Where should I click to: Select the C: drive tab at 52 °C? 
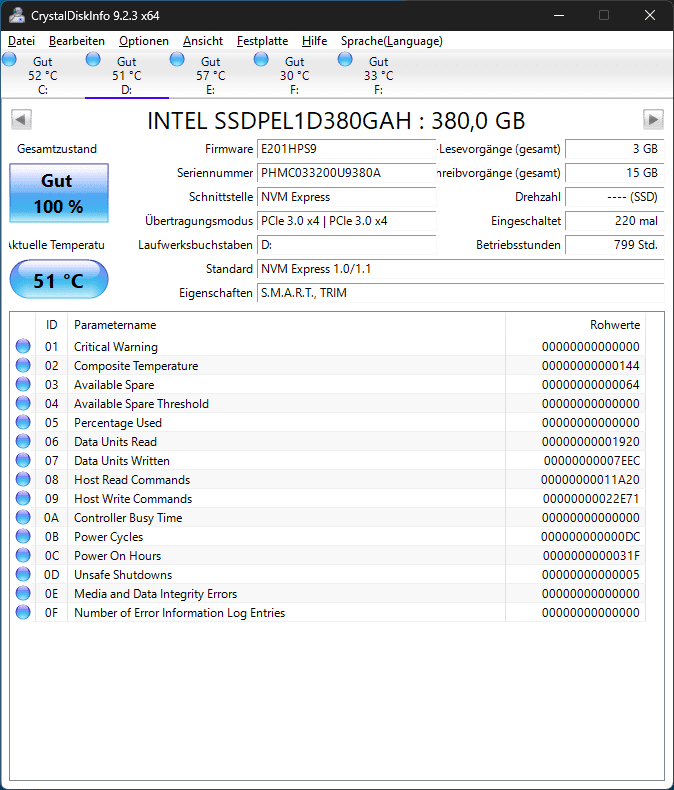point(43,75)
